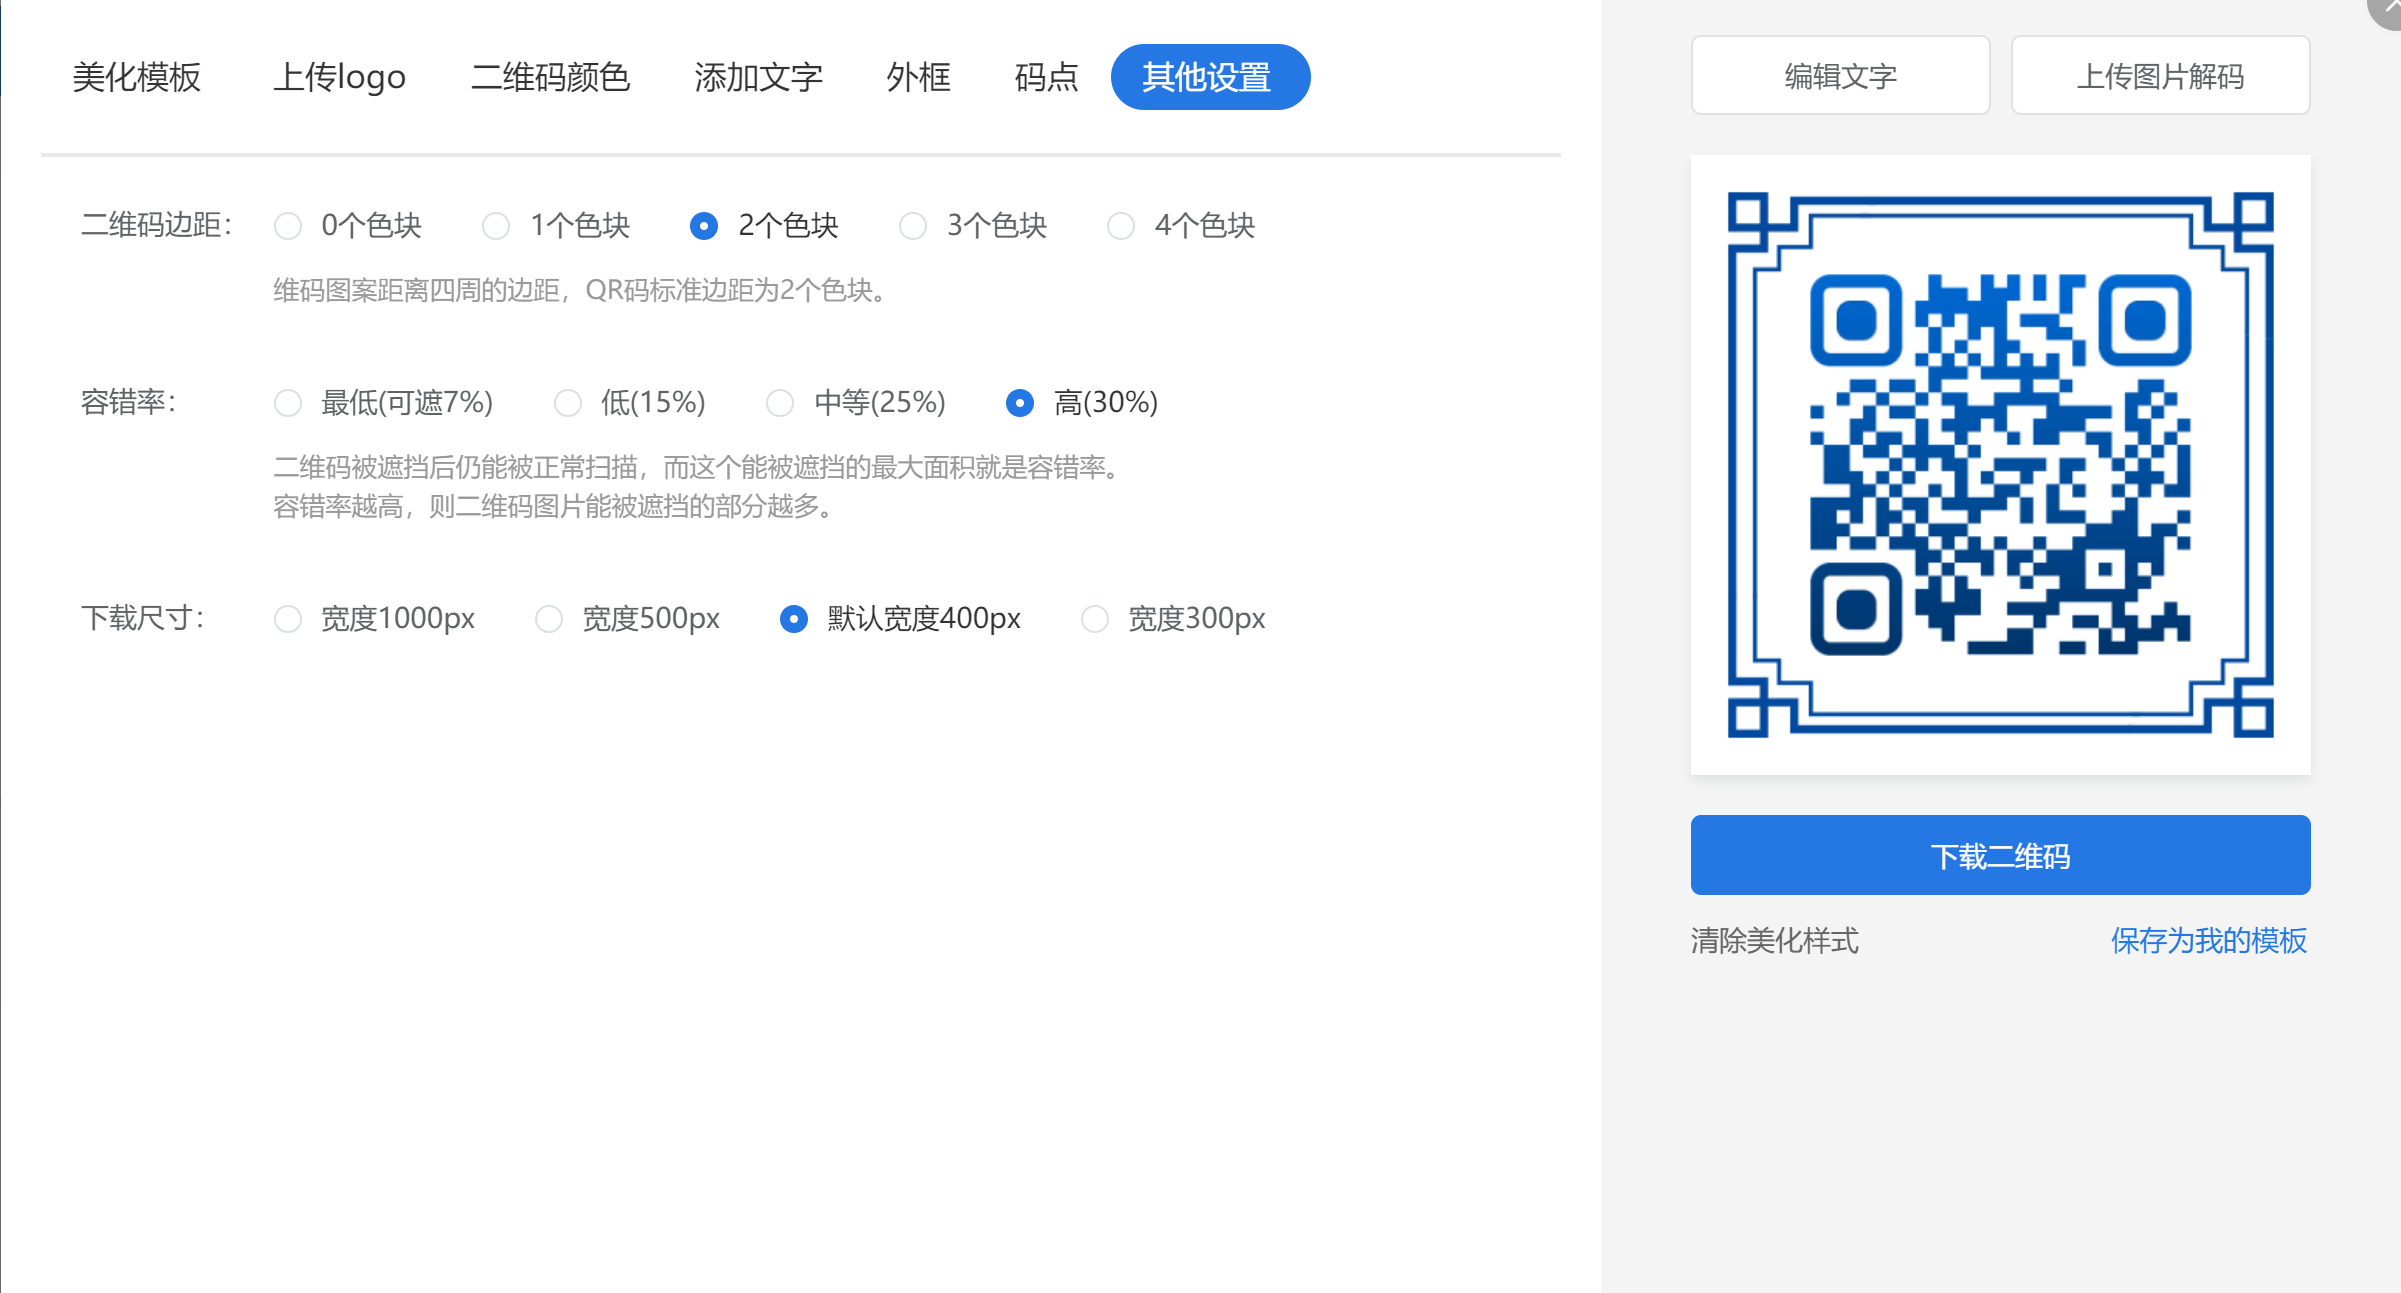The image size is (2401, 1293).
Task: Click the hint line 容错率越高
Action: (x=555, y=506)
